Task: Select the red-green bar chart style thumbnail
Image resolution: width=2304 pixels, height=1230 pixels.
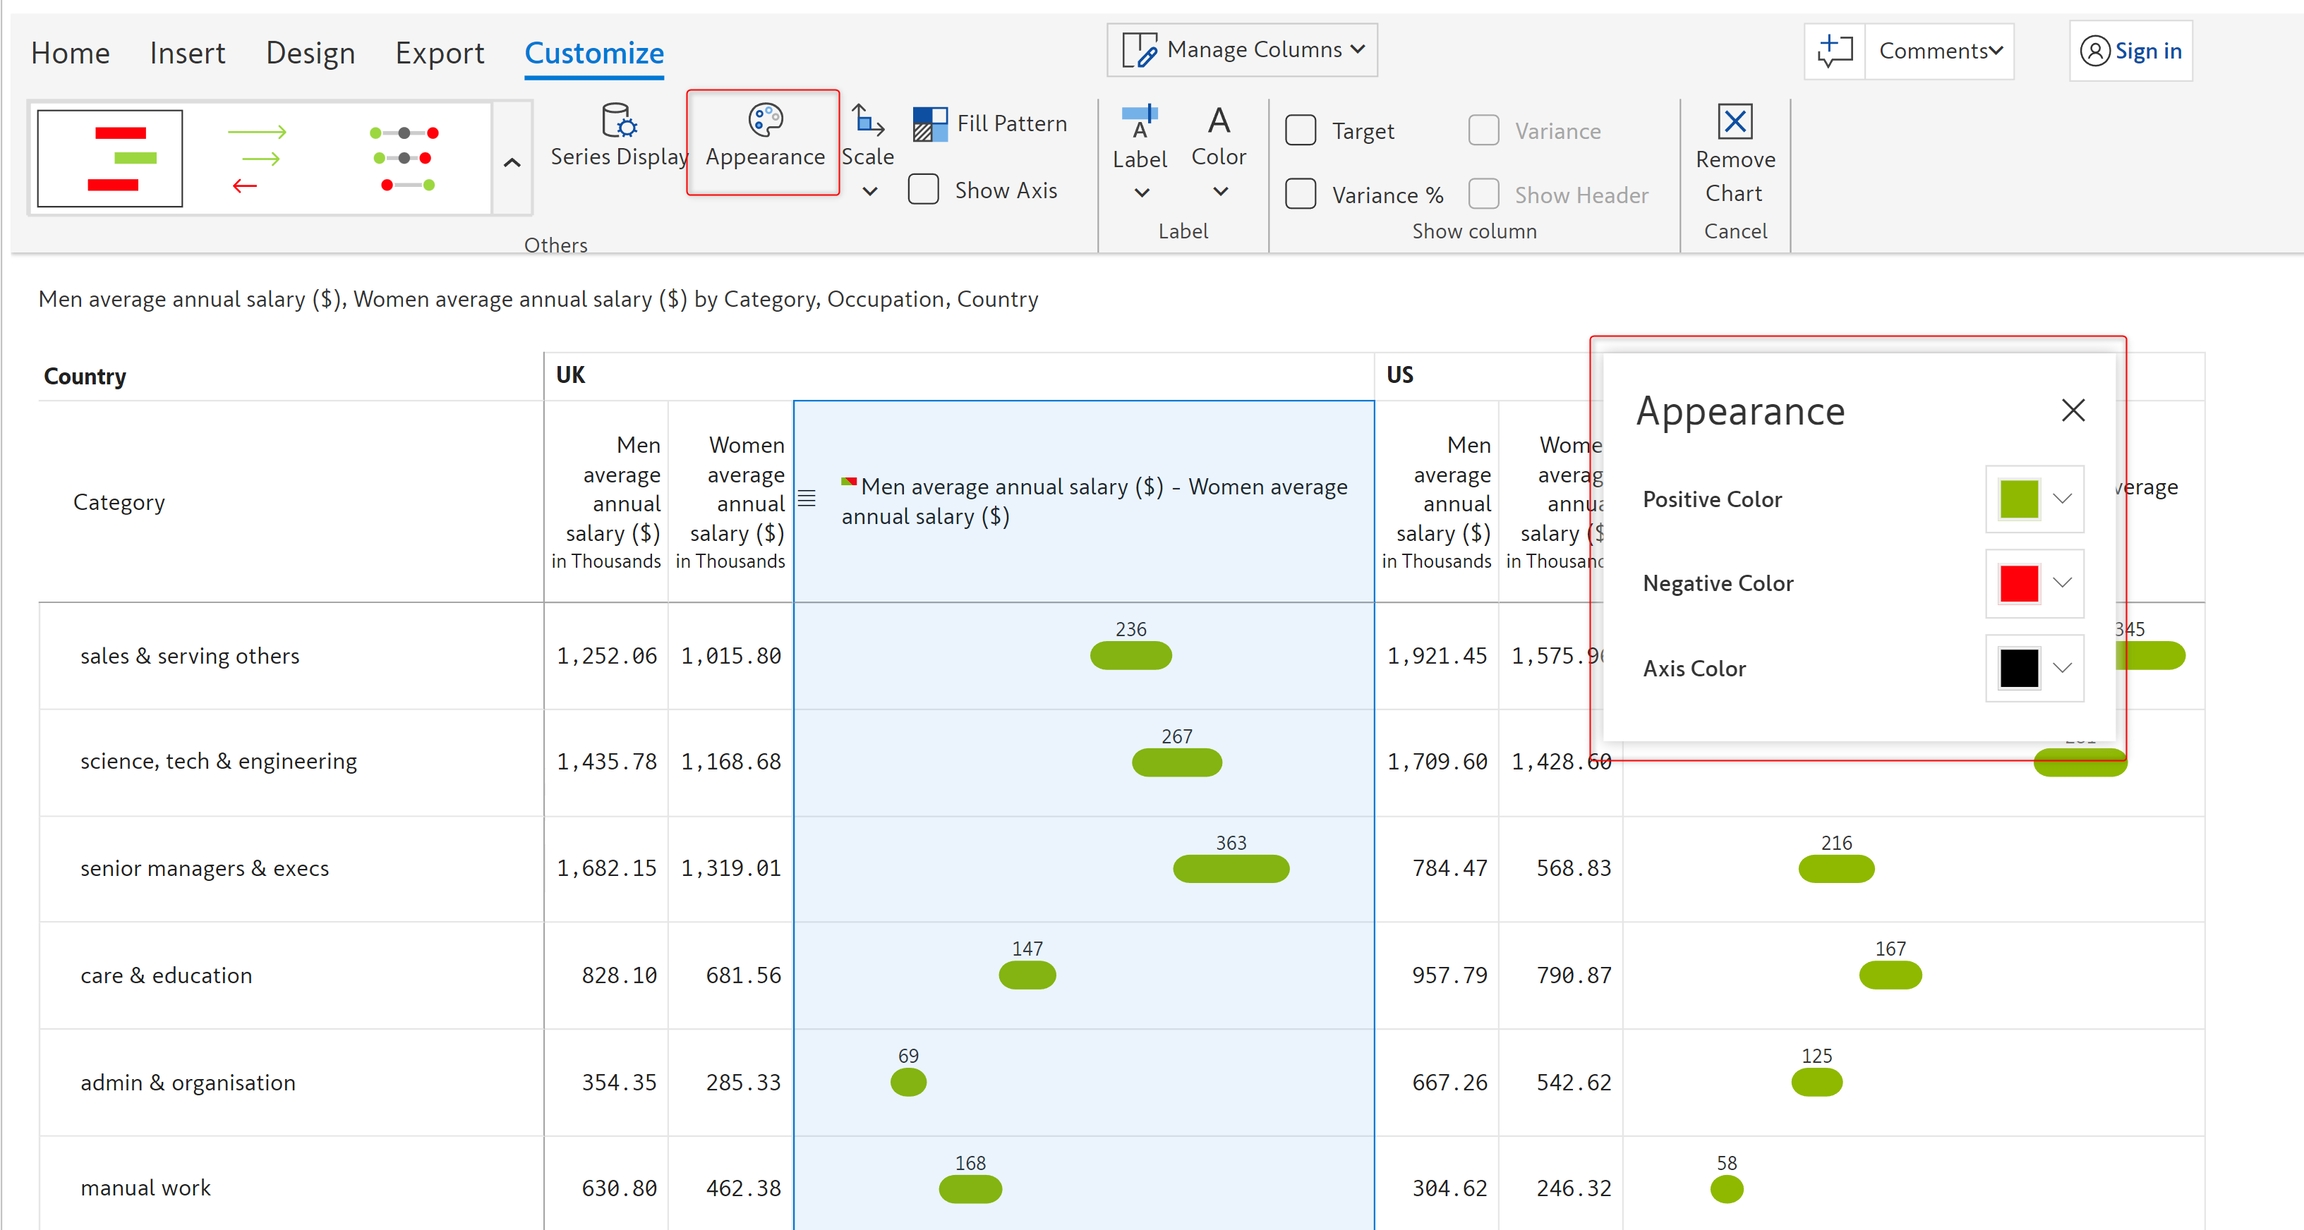Action: pos(110,159)
